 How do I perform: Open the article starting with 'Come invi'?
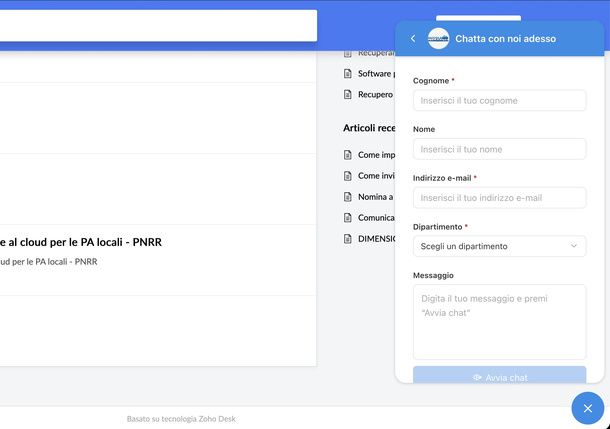point(376,176)
